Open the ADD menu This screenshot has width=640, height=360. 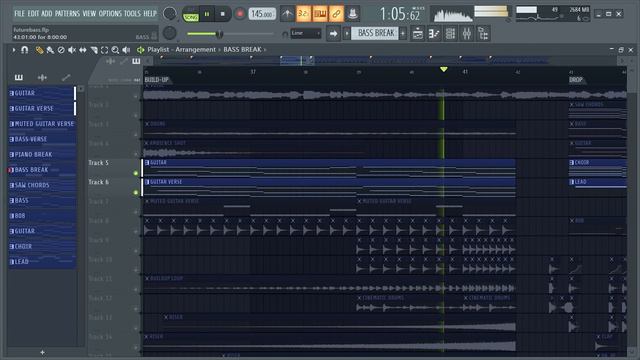coord(47,13)
